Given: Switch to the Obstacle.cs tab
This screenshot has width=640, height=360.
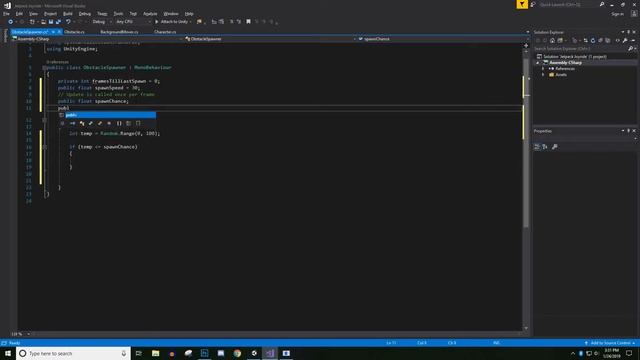Looking at the screenshot, I should [x=74, y=32].
